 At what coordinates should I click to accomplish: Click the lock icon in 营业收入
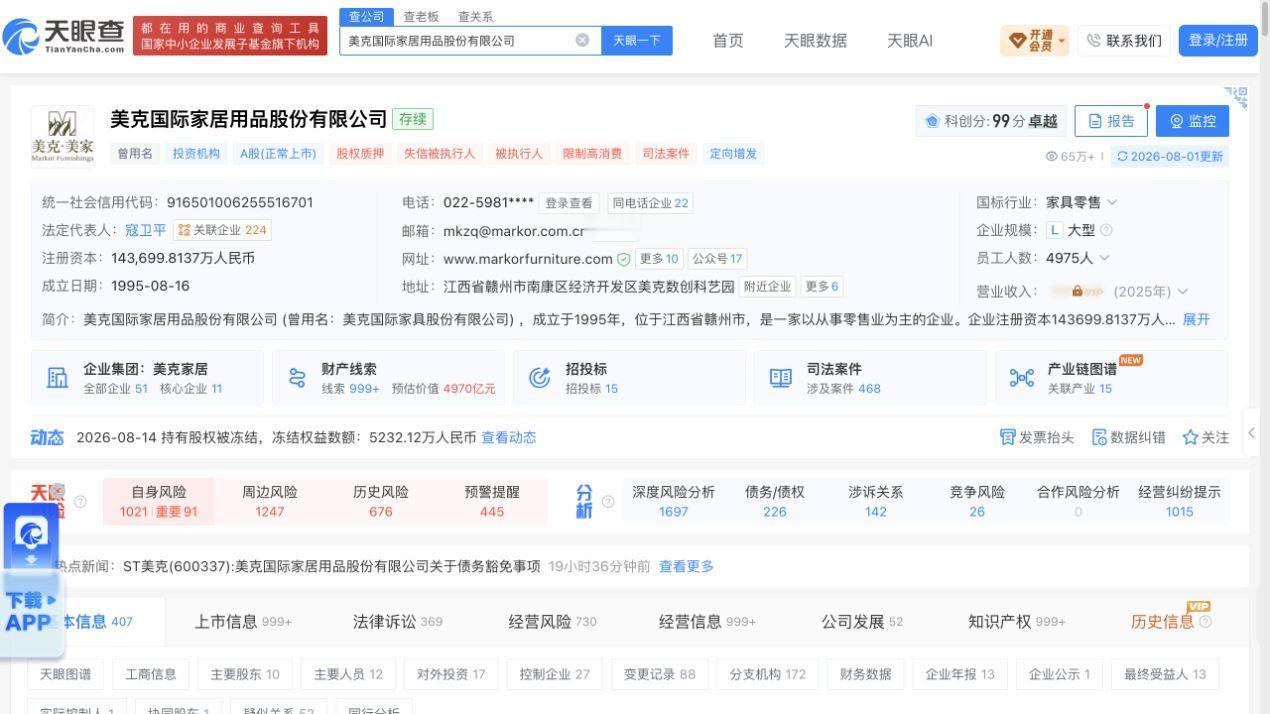[x=1077, y=292]
